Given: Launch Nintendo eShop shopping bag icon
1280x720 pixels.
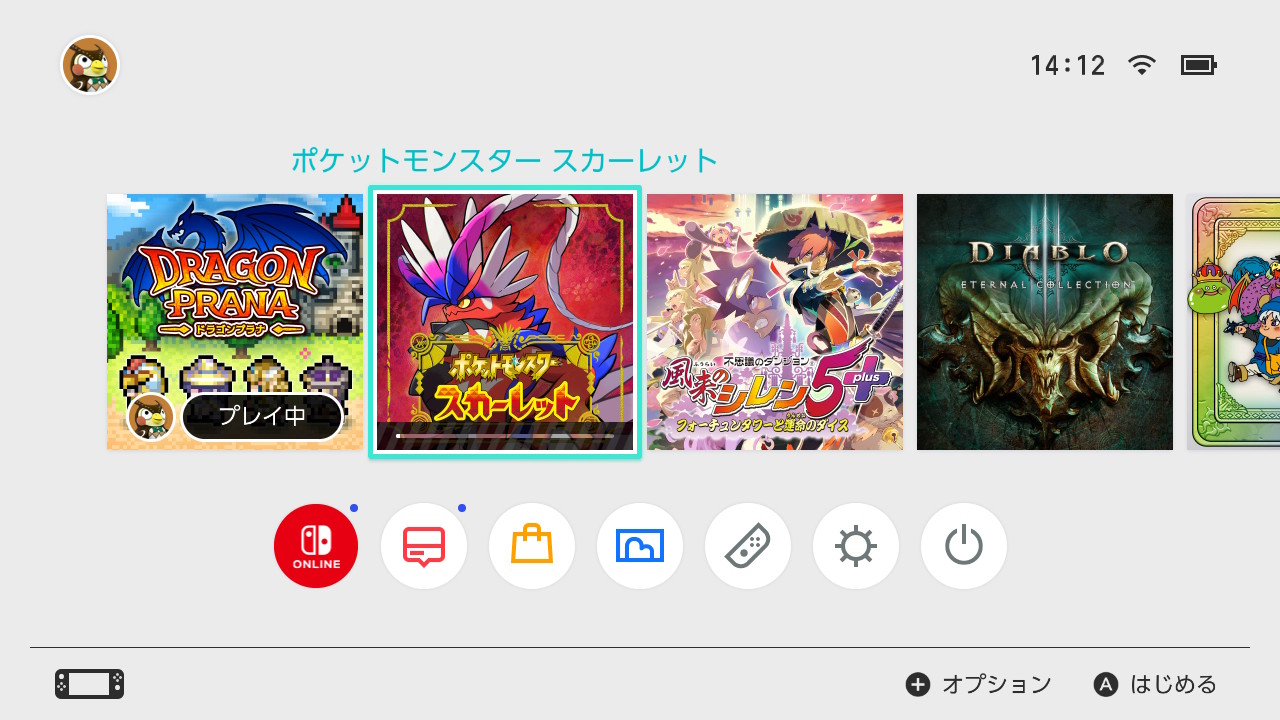Looking at the screenshot, I should tap(532, 546).
